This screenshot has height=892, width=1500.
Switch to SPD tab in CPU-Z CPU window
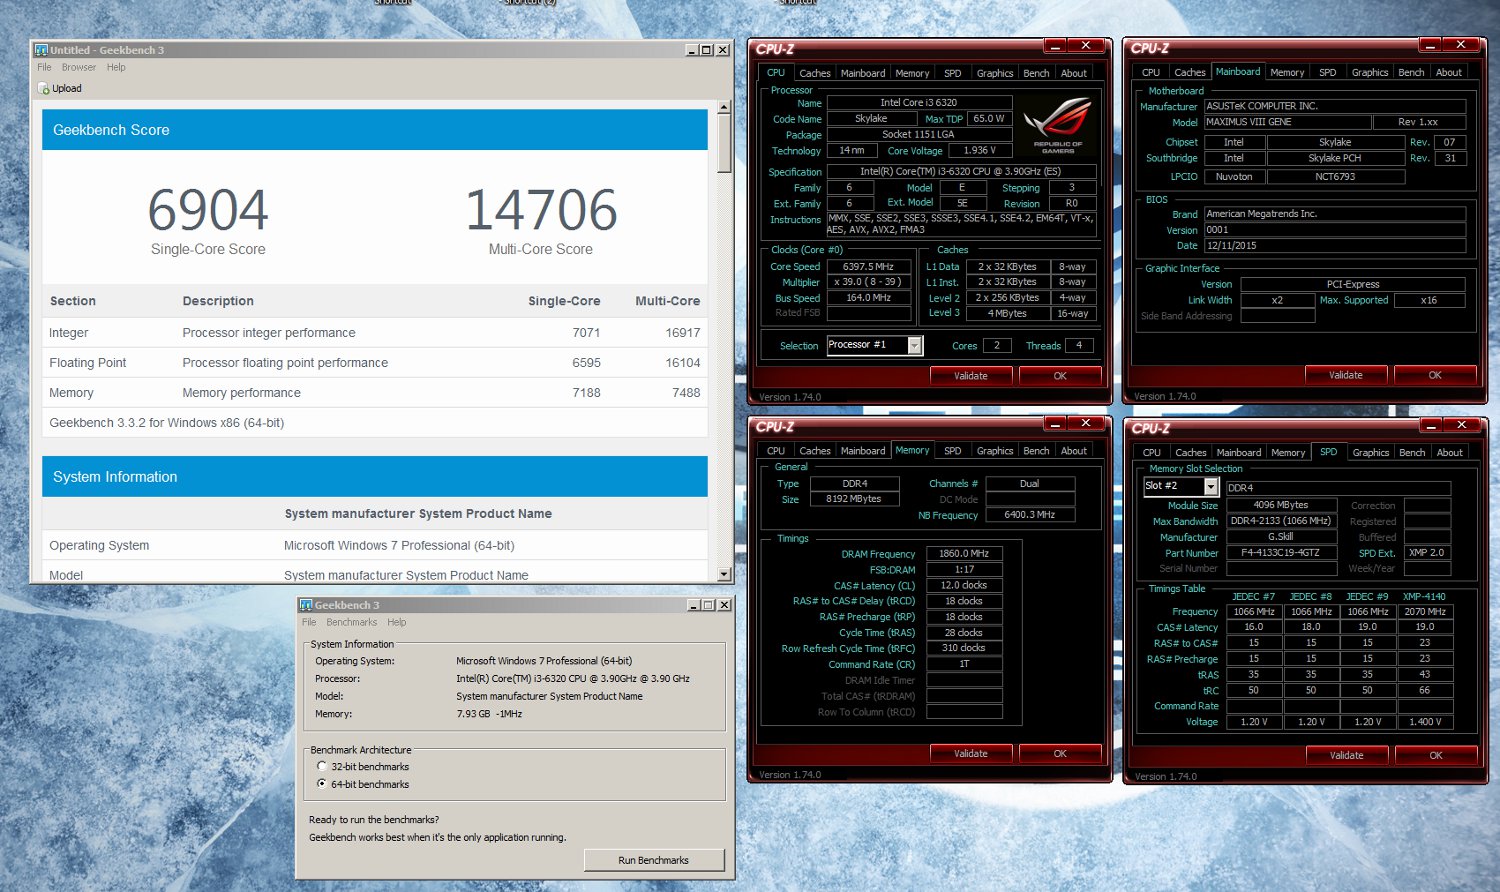[x=953, y=73]
